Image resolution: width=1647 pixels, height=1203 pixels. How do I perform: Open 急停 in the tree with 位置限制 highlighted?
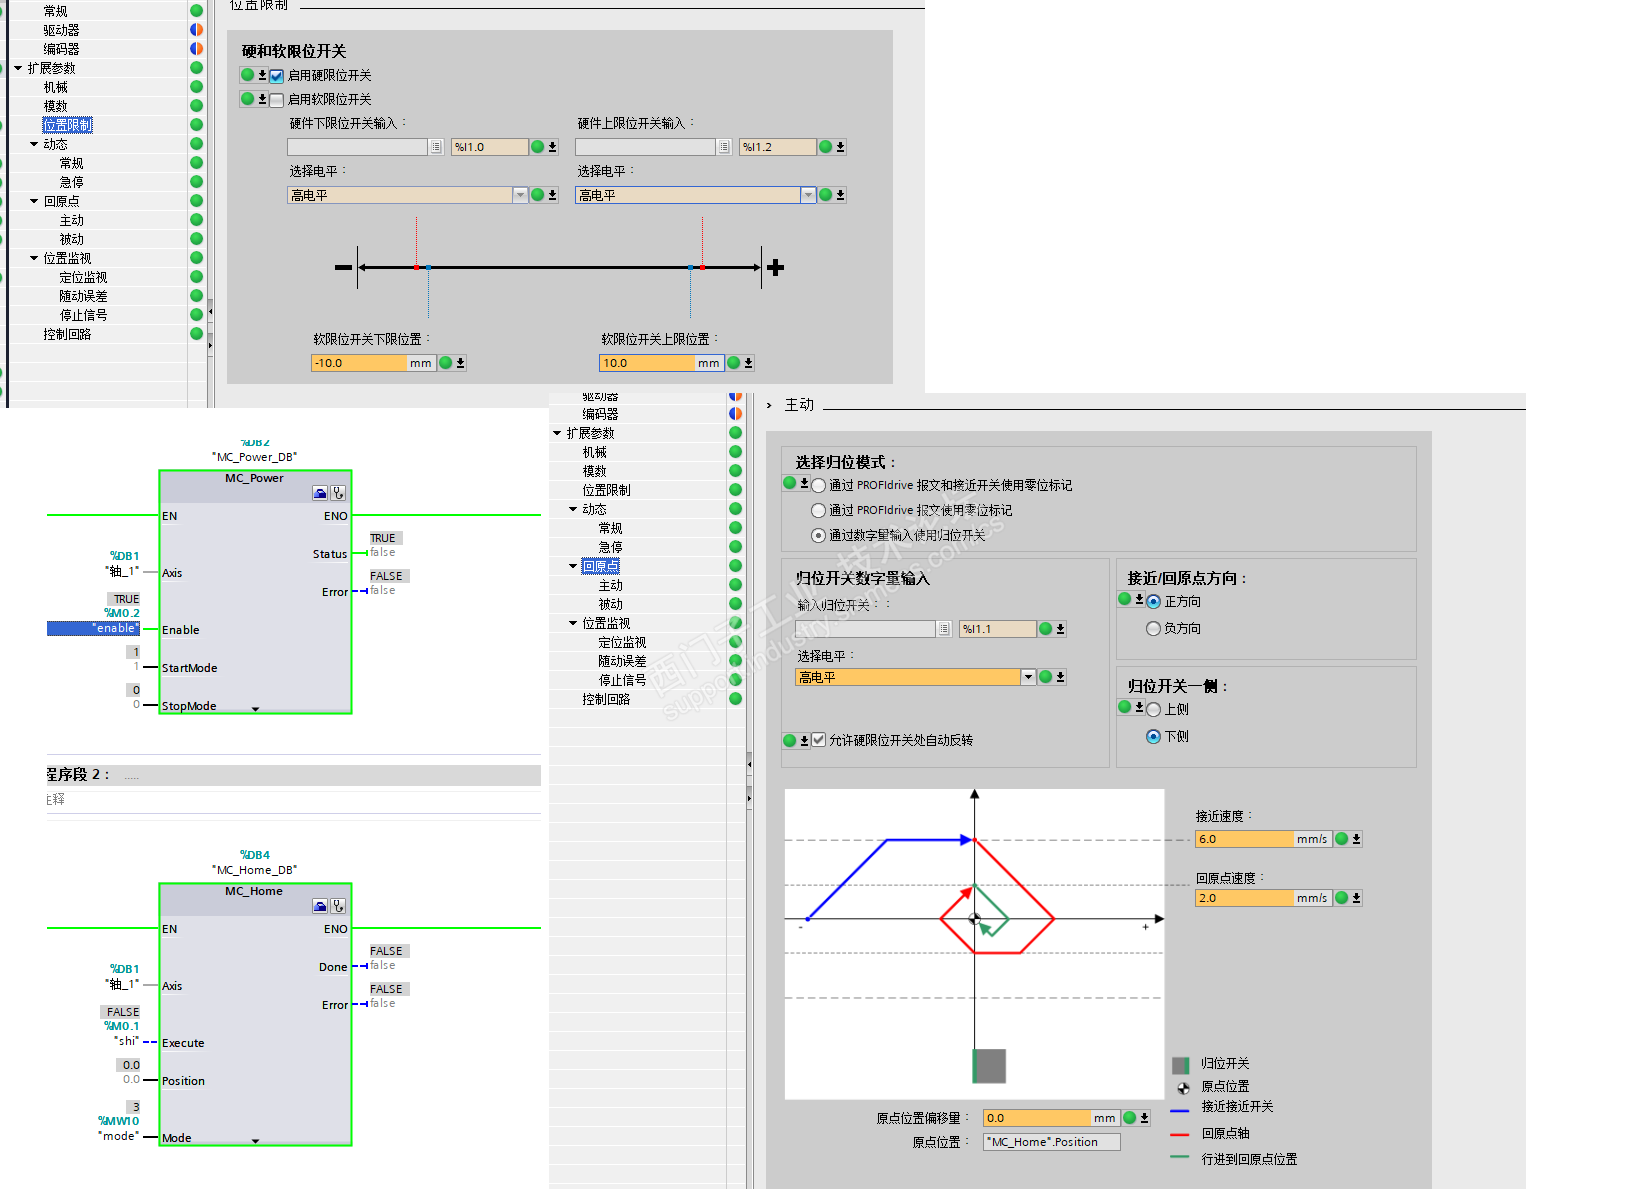[x=71, y=182]
